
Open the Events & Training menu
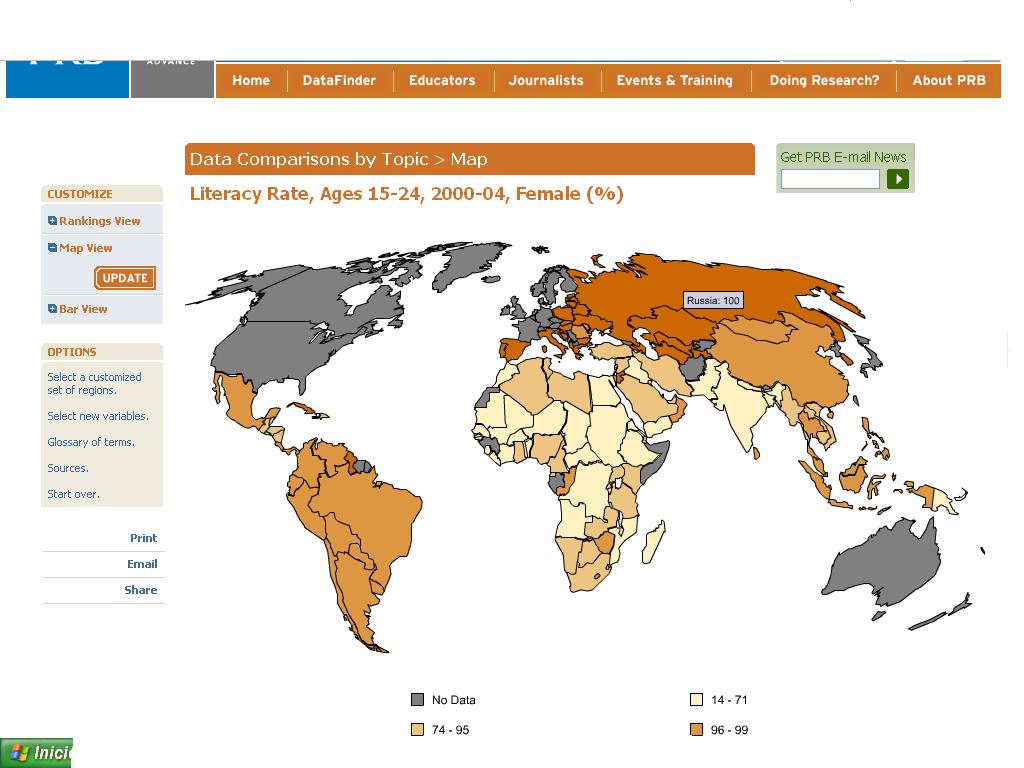click(674, 80)
